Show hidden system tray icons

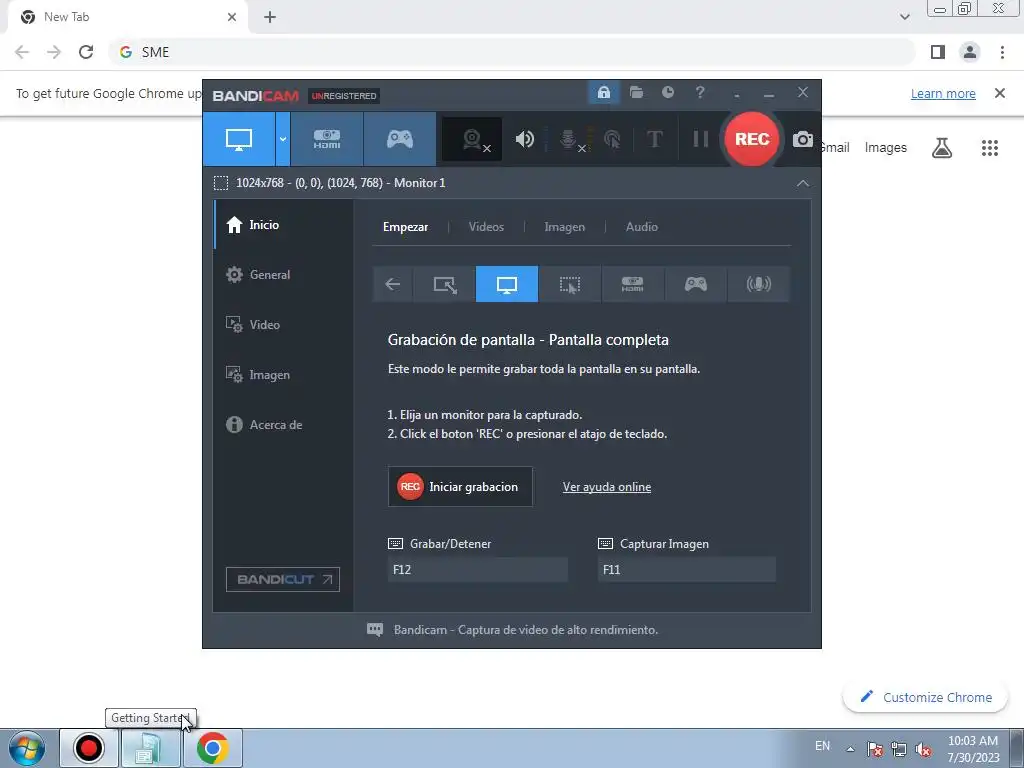pos(850,749)
